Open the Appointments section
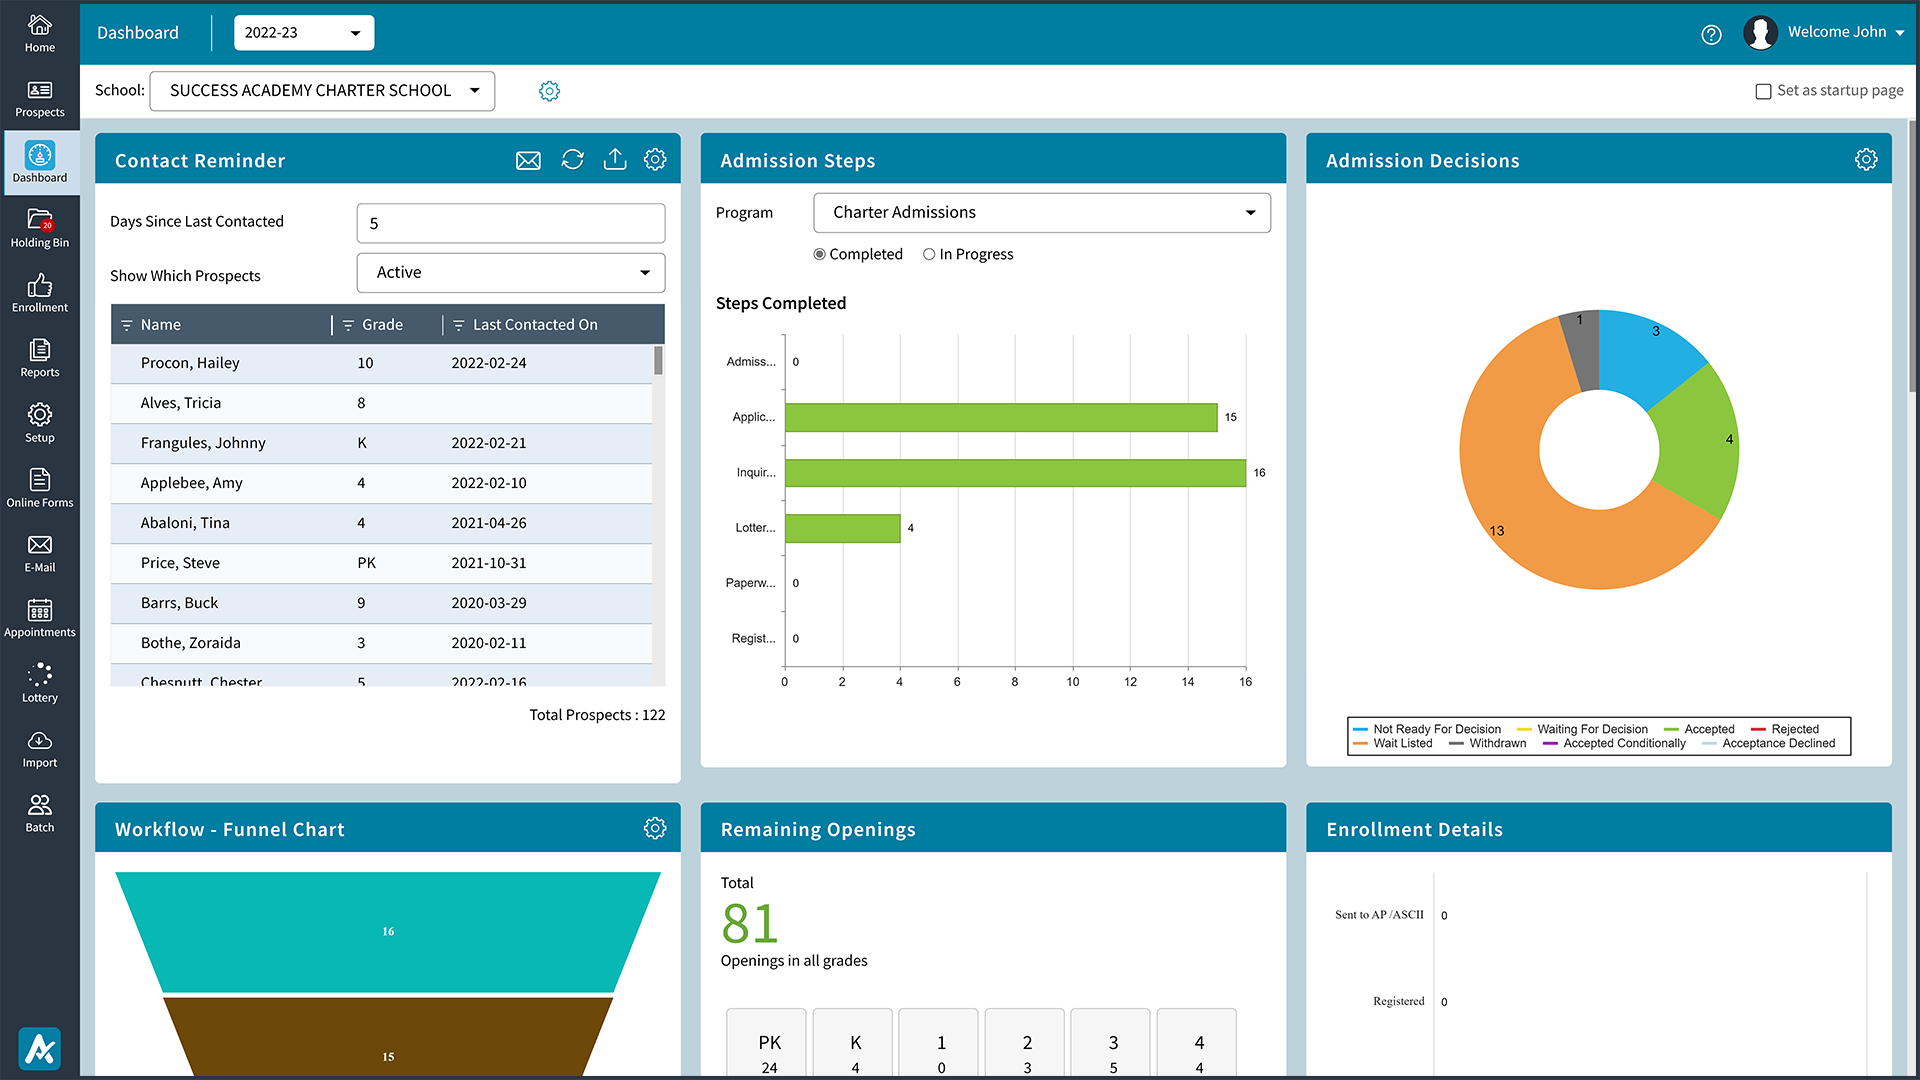1920x1080 pixels. click(40, 617)
